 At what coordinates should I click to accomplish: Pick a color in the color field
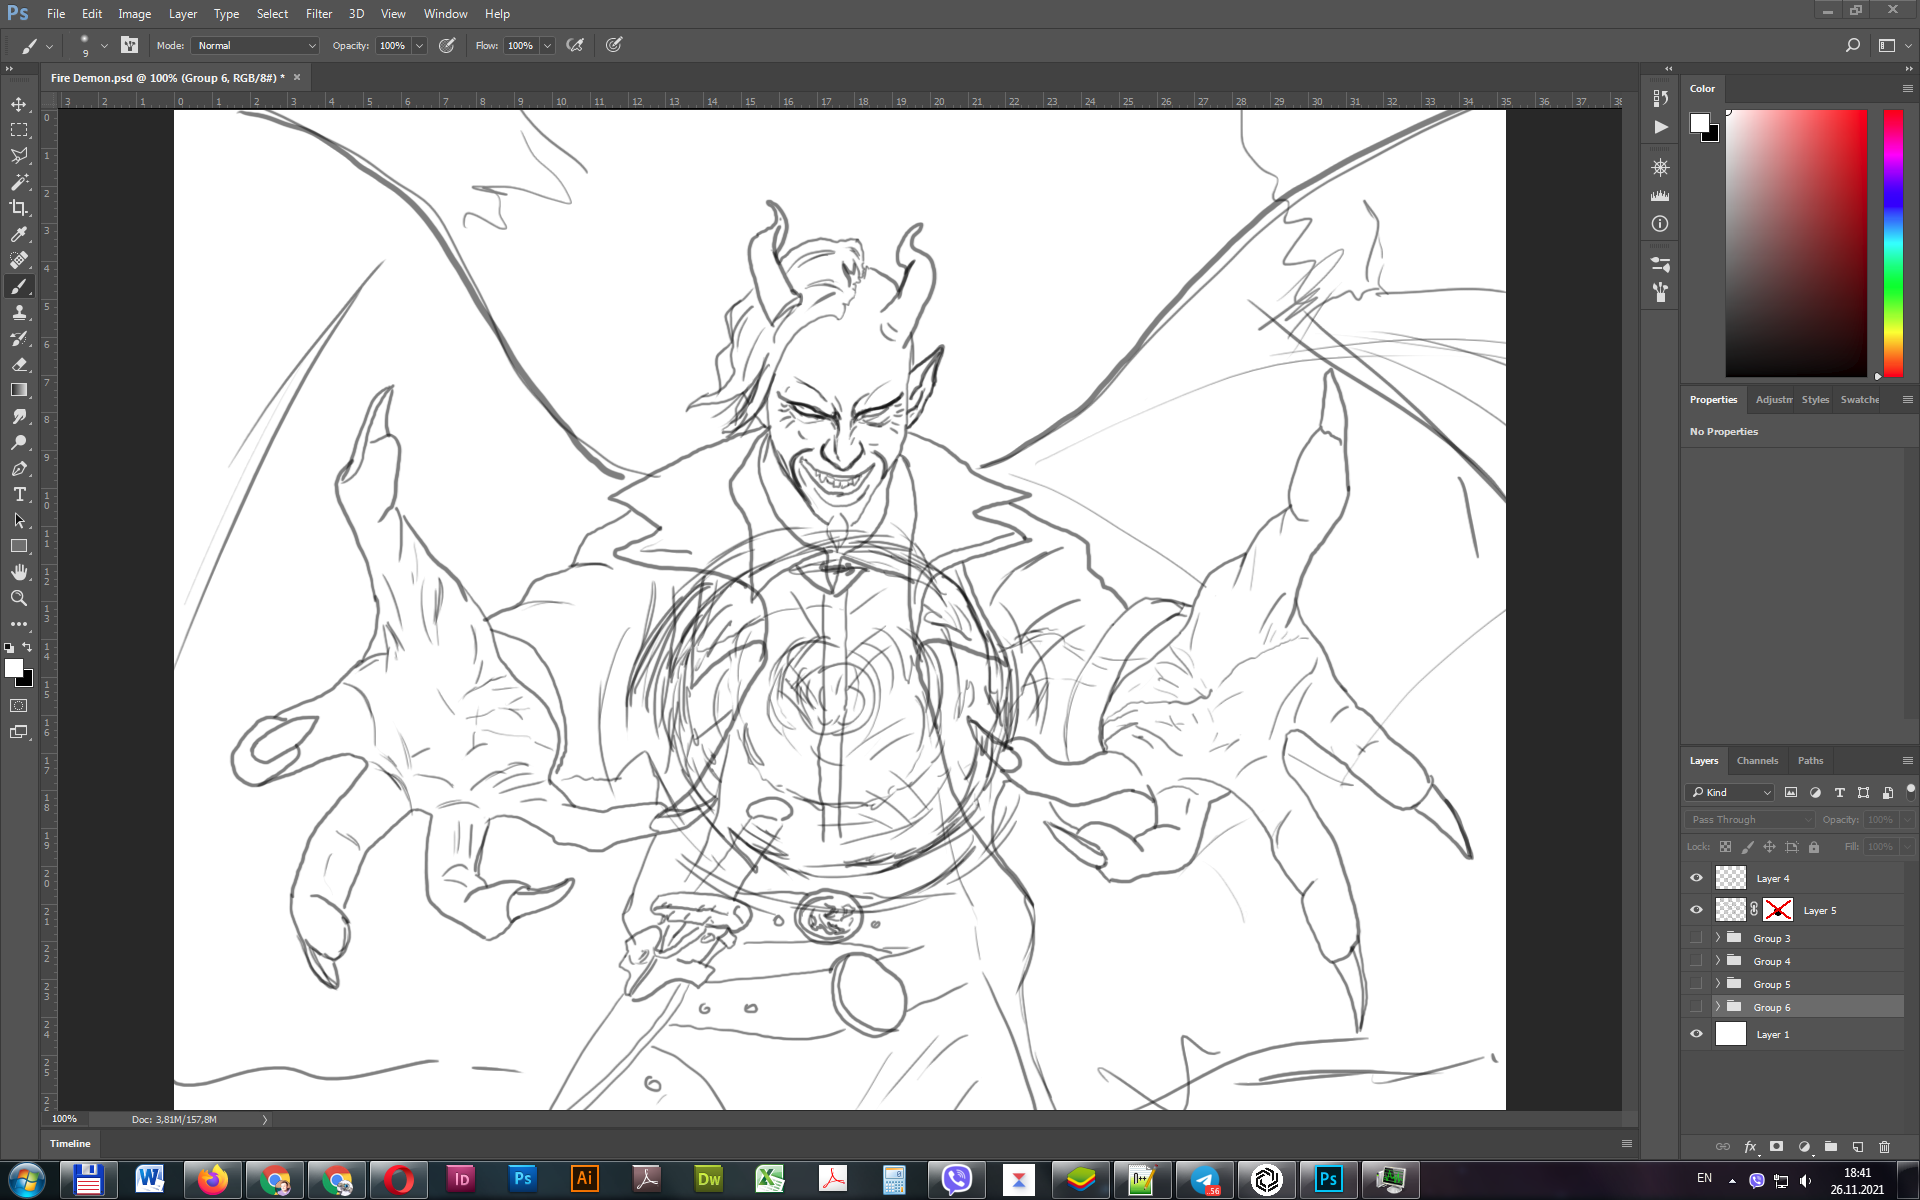click(1796, 243)
